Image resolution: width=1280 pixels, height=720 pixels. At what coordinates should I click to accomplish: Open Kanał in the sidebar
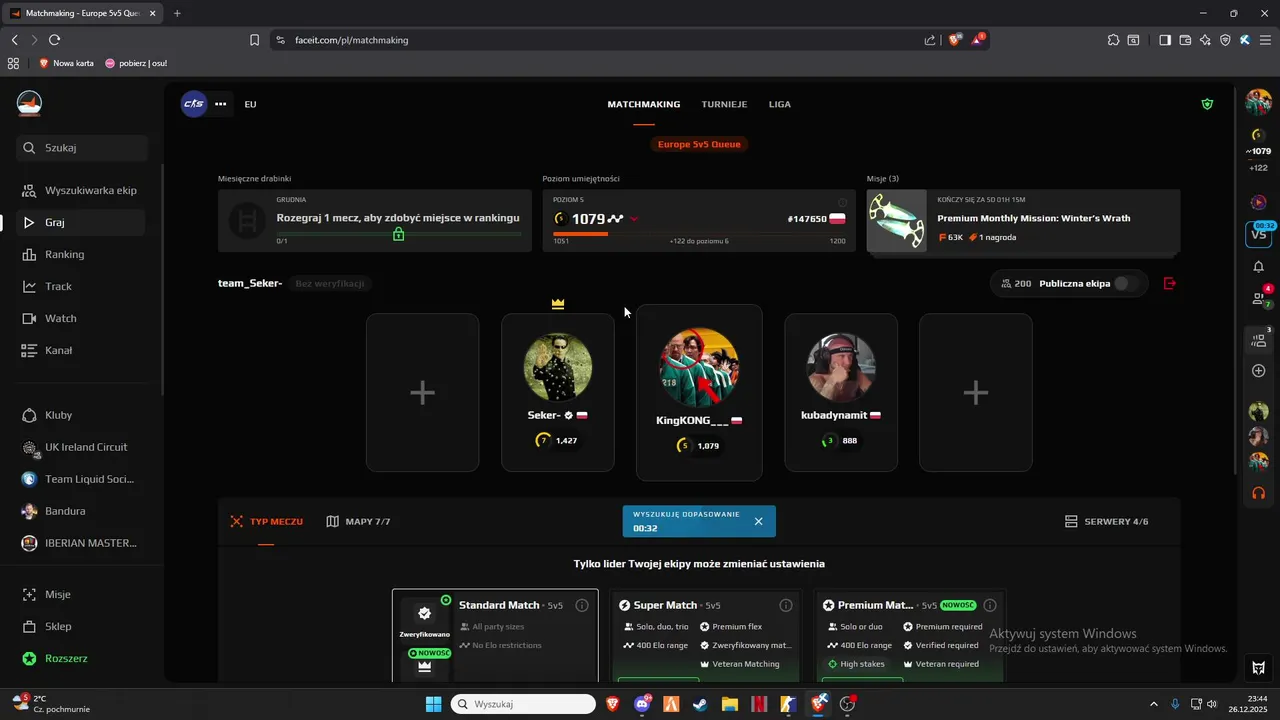point(82,350)
